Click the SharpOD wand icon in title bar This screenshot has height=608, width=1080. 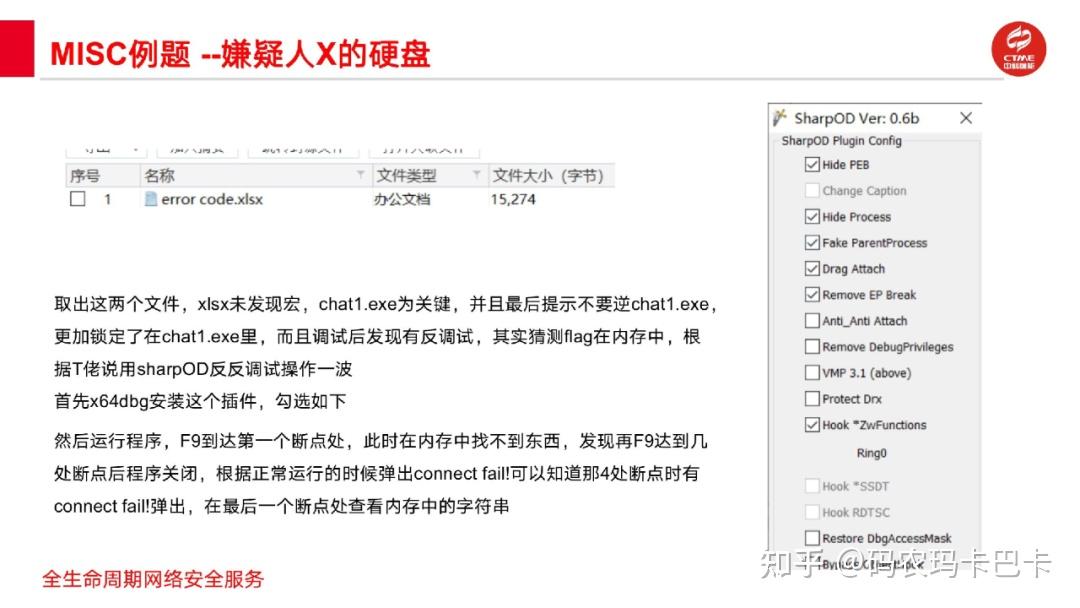click(x=780, y=118)
